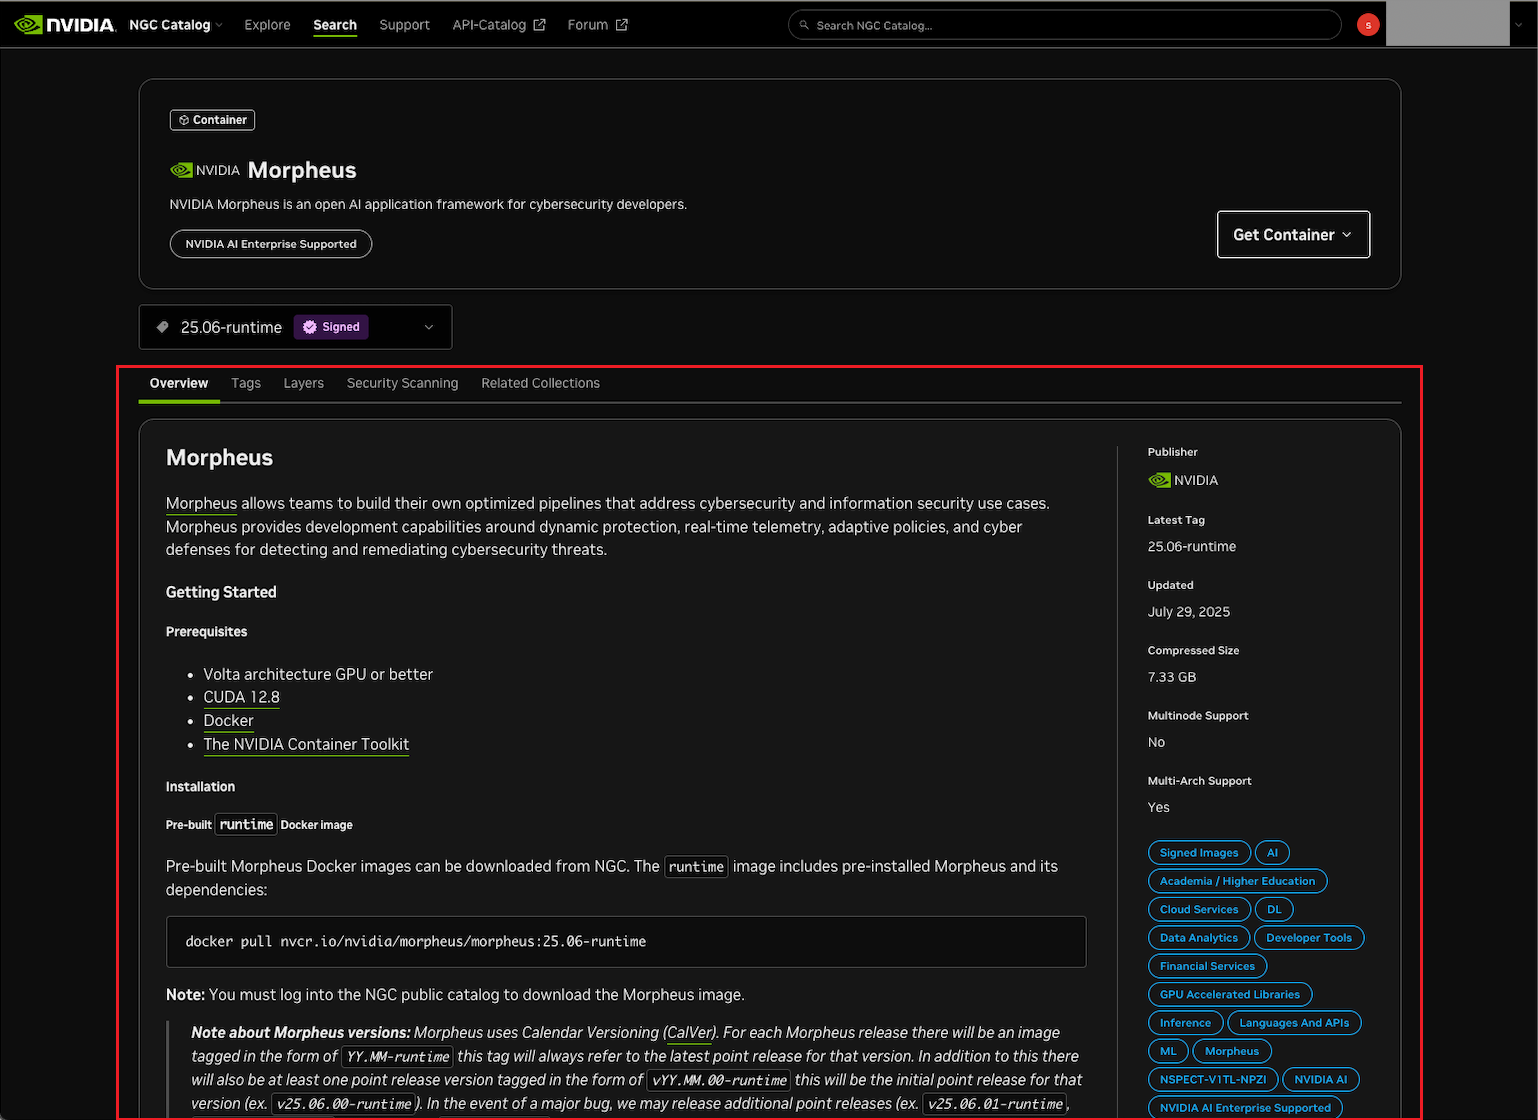
Task: Click the docker pull command block
Action: (626, 942)
